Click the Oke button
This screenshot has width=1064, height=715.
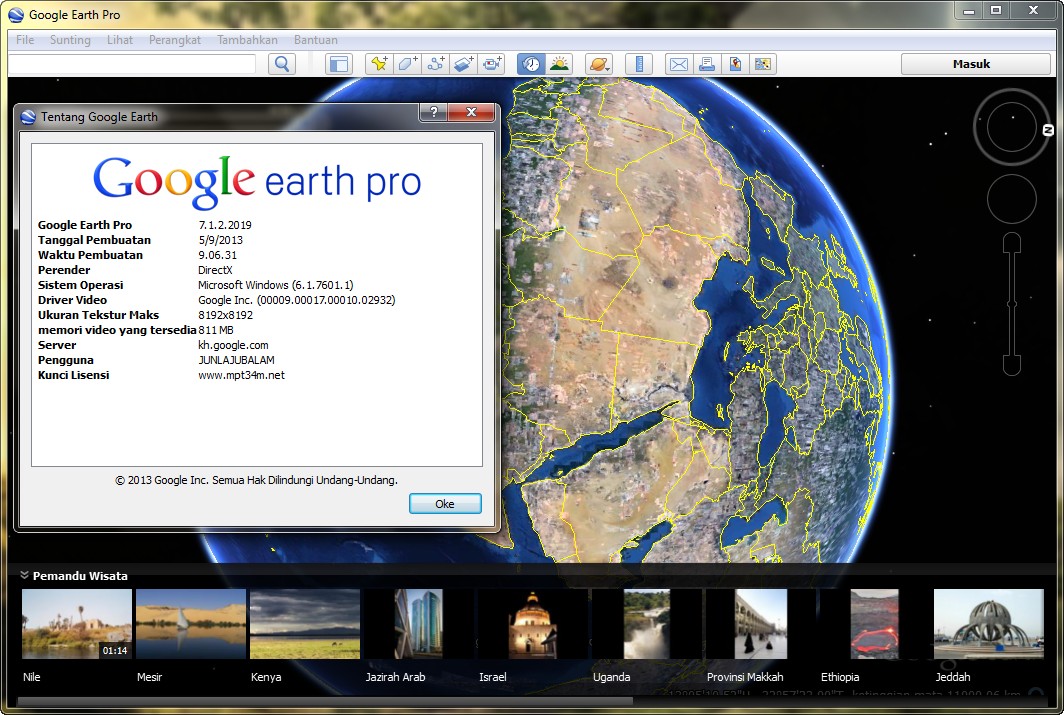(445, 503)
